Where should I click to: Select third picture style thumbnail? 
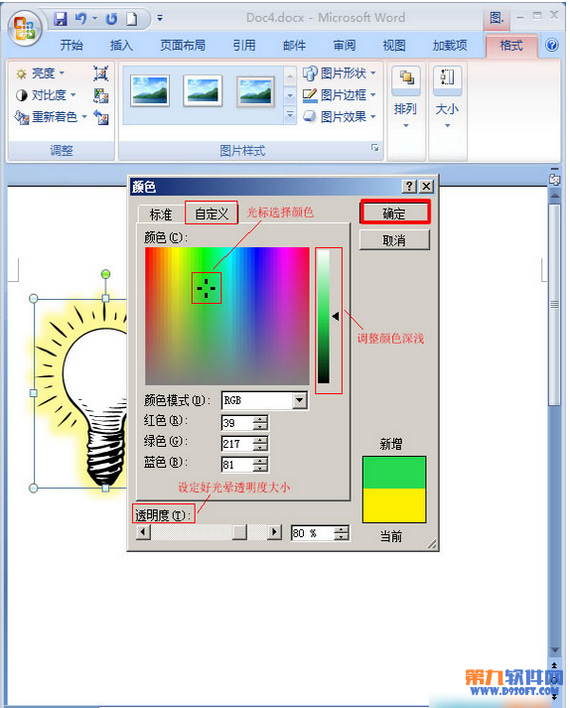pos(256,92)
